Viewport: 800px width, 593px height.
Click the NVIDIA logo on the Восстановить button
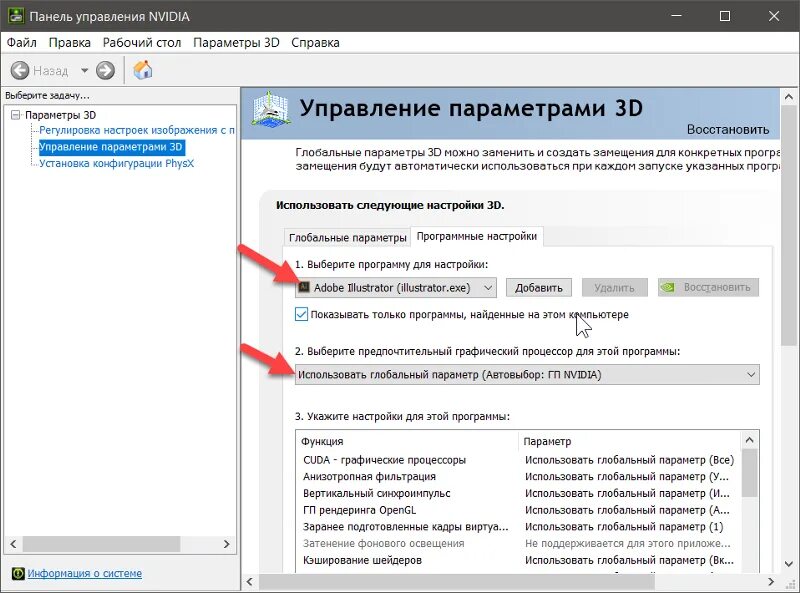(667, 287)
